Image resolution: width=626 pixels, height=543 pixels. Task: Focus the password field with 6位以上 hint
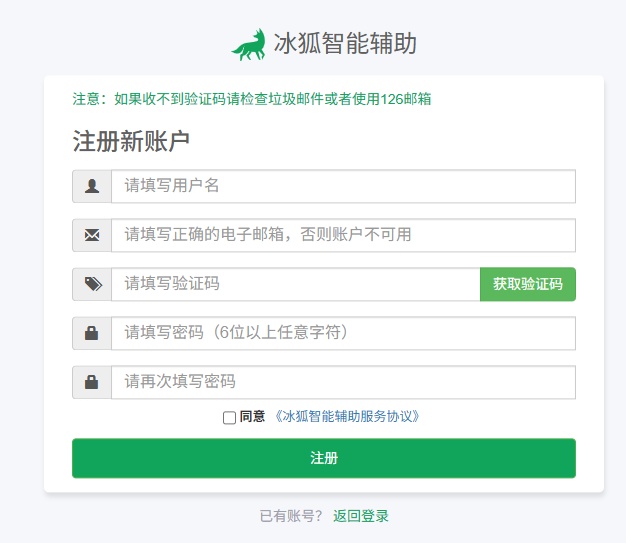343,333
